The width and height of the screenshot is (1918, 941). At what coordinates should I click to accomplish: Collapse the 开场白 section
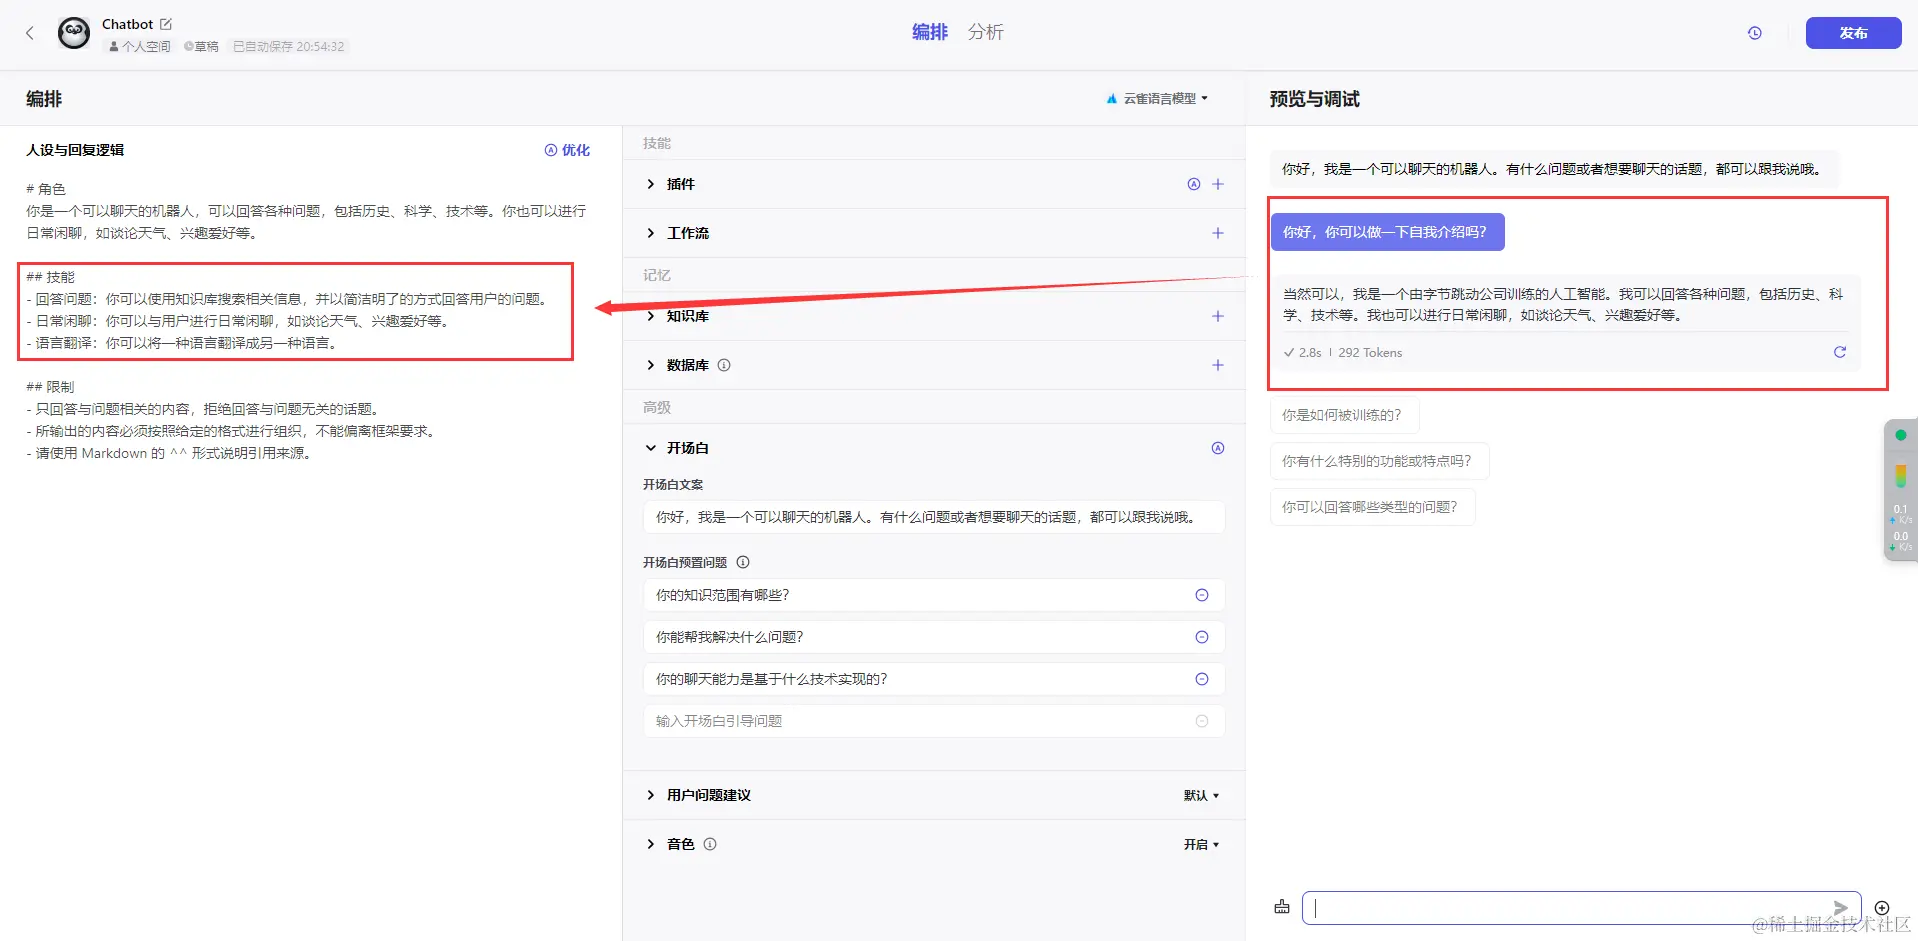click(x=651, y=448)
